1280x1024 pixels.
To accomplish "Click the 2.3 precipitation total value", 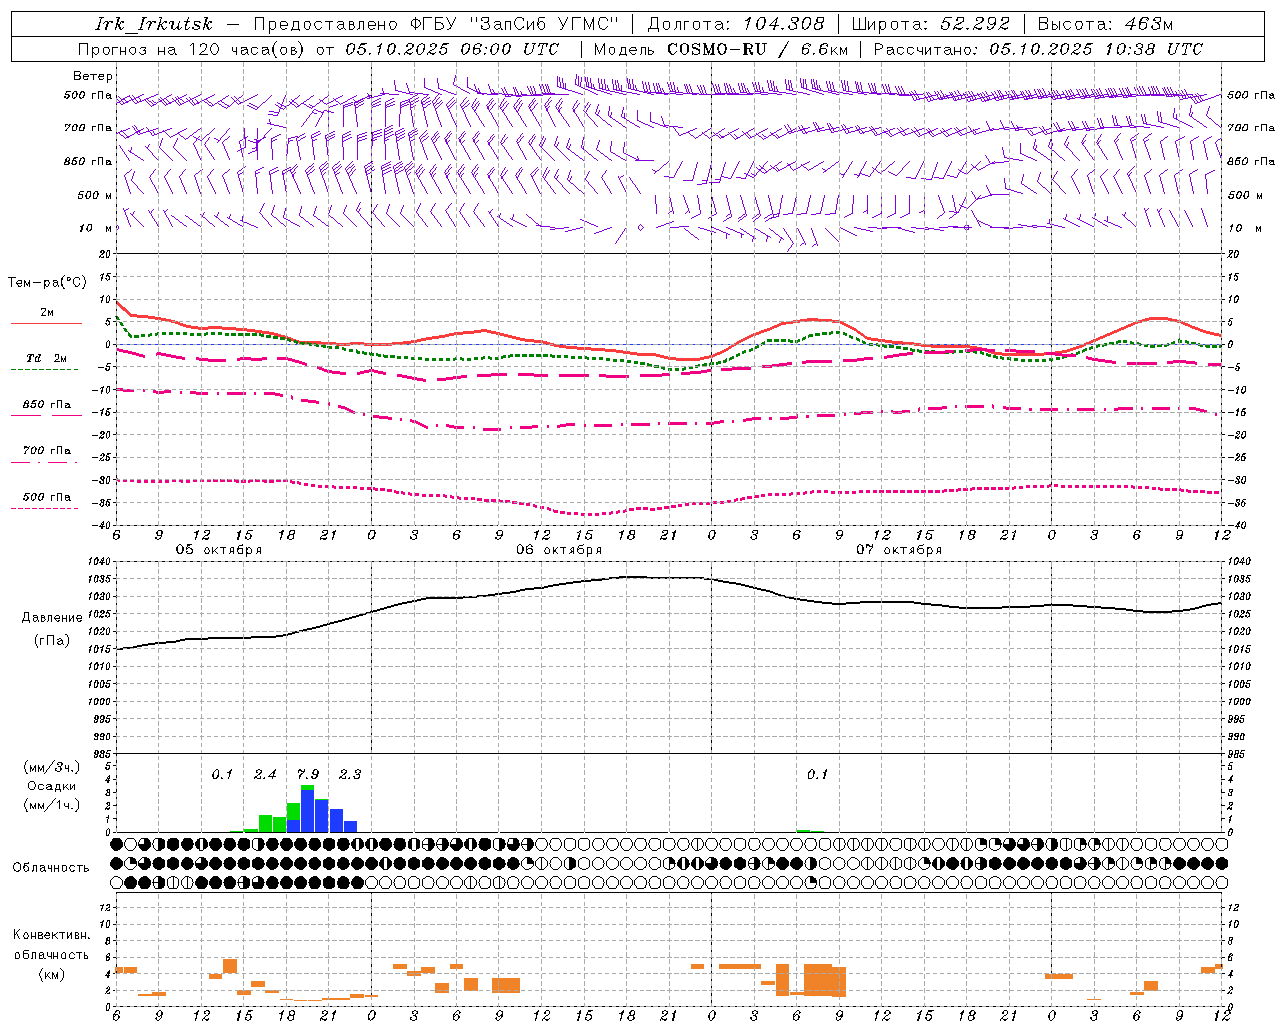I will 350,774.
